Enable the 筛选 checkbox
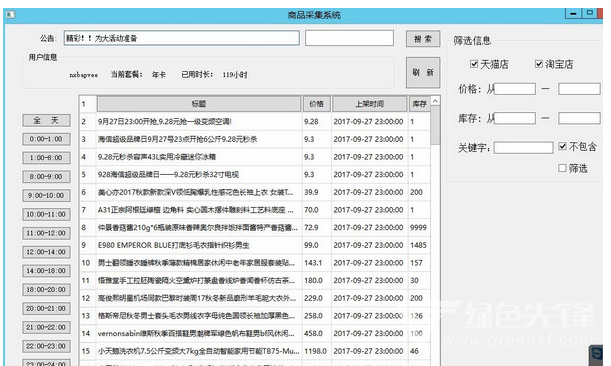611x366 pixels. [562, 168]
